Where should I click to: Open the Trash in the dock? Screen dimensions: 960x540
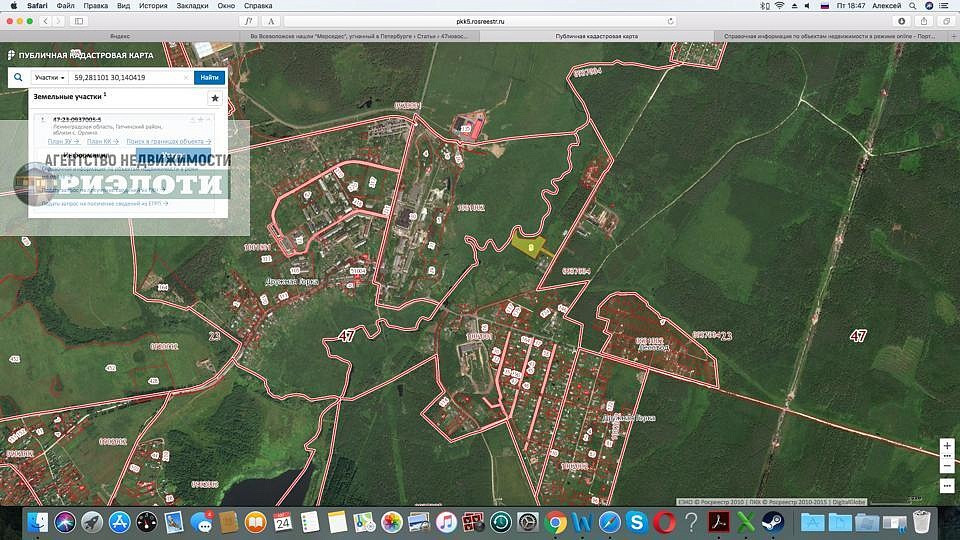(921, 522)
